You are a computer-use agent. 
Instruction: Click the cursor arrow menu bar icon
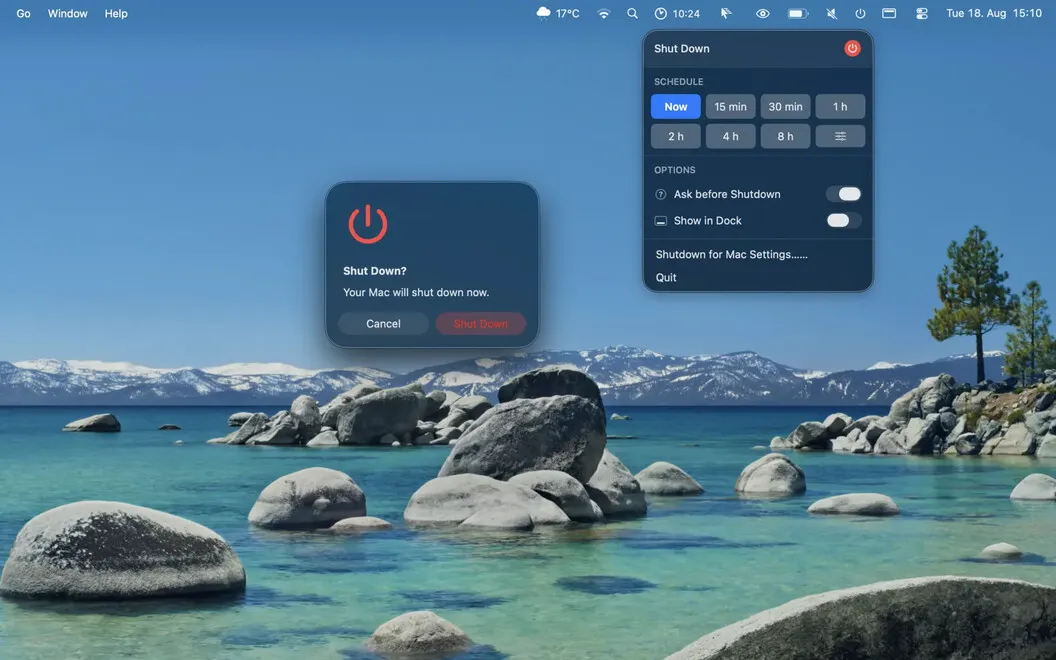tap(726, 13)
